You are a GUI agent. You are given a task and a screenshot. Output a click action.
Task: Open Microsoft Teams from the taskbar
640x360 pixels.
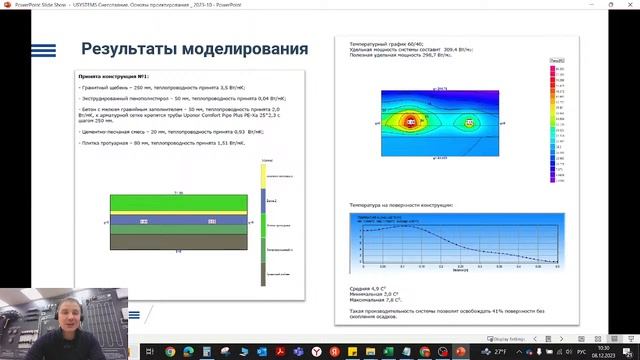point(298,351)
